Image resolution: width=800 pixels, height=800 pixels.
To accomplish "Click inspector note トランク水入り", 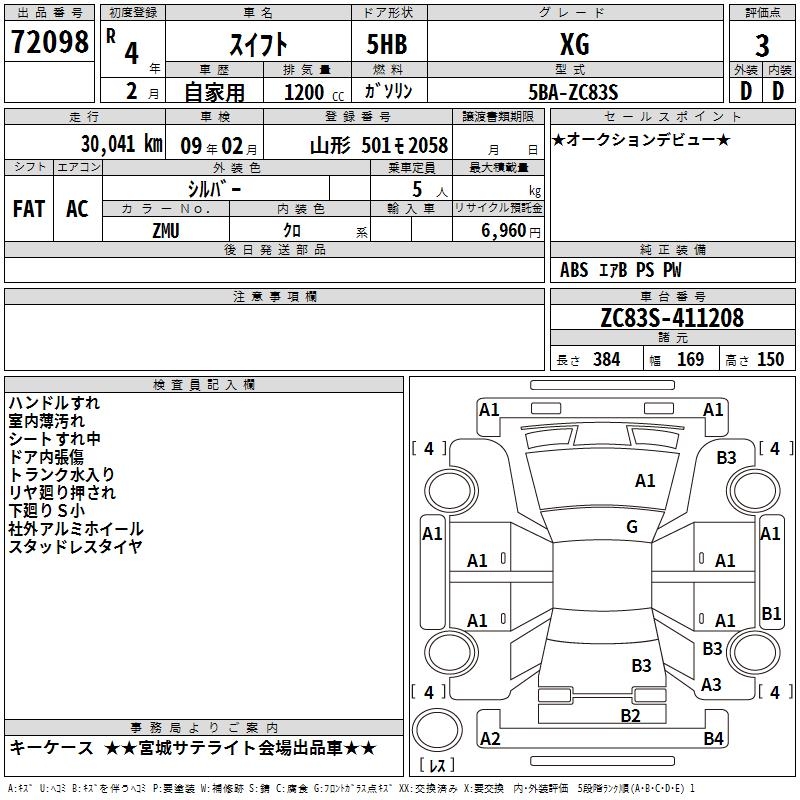I will (61, 474).
